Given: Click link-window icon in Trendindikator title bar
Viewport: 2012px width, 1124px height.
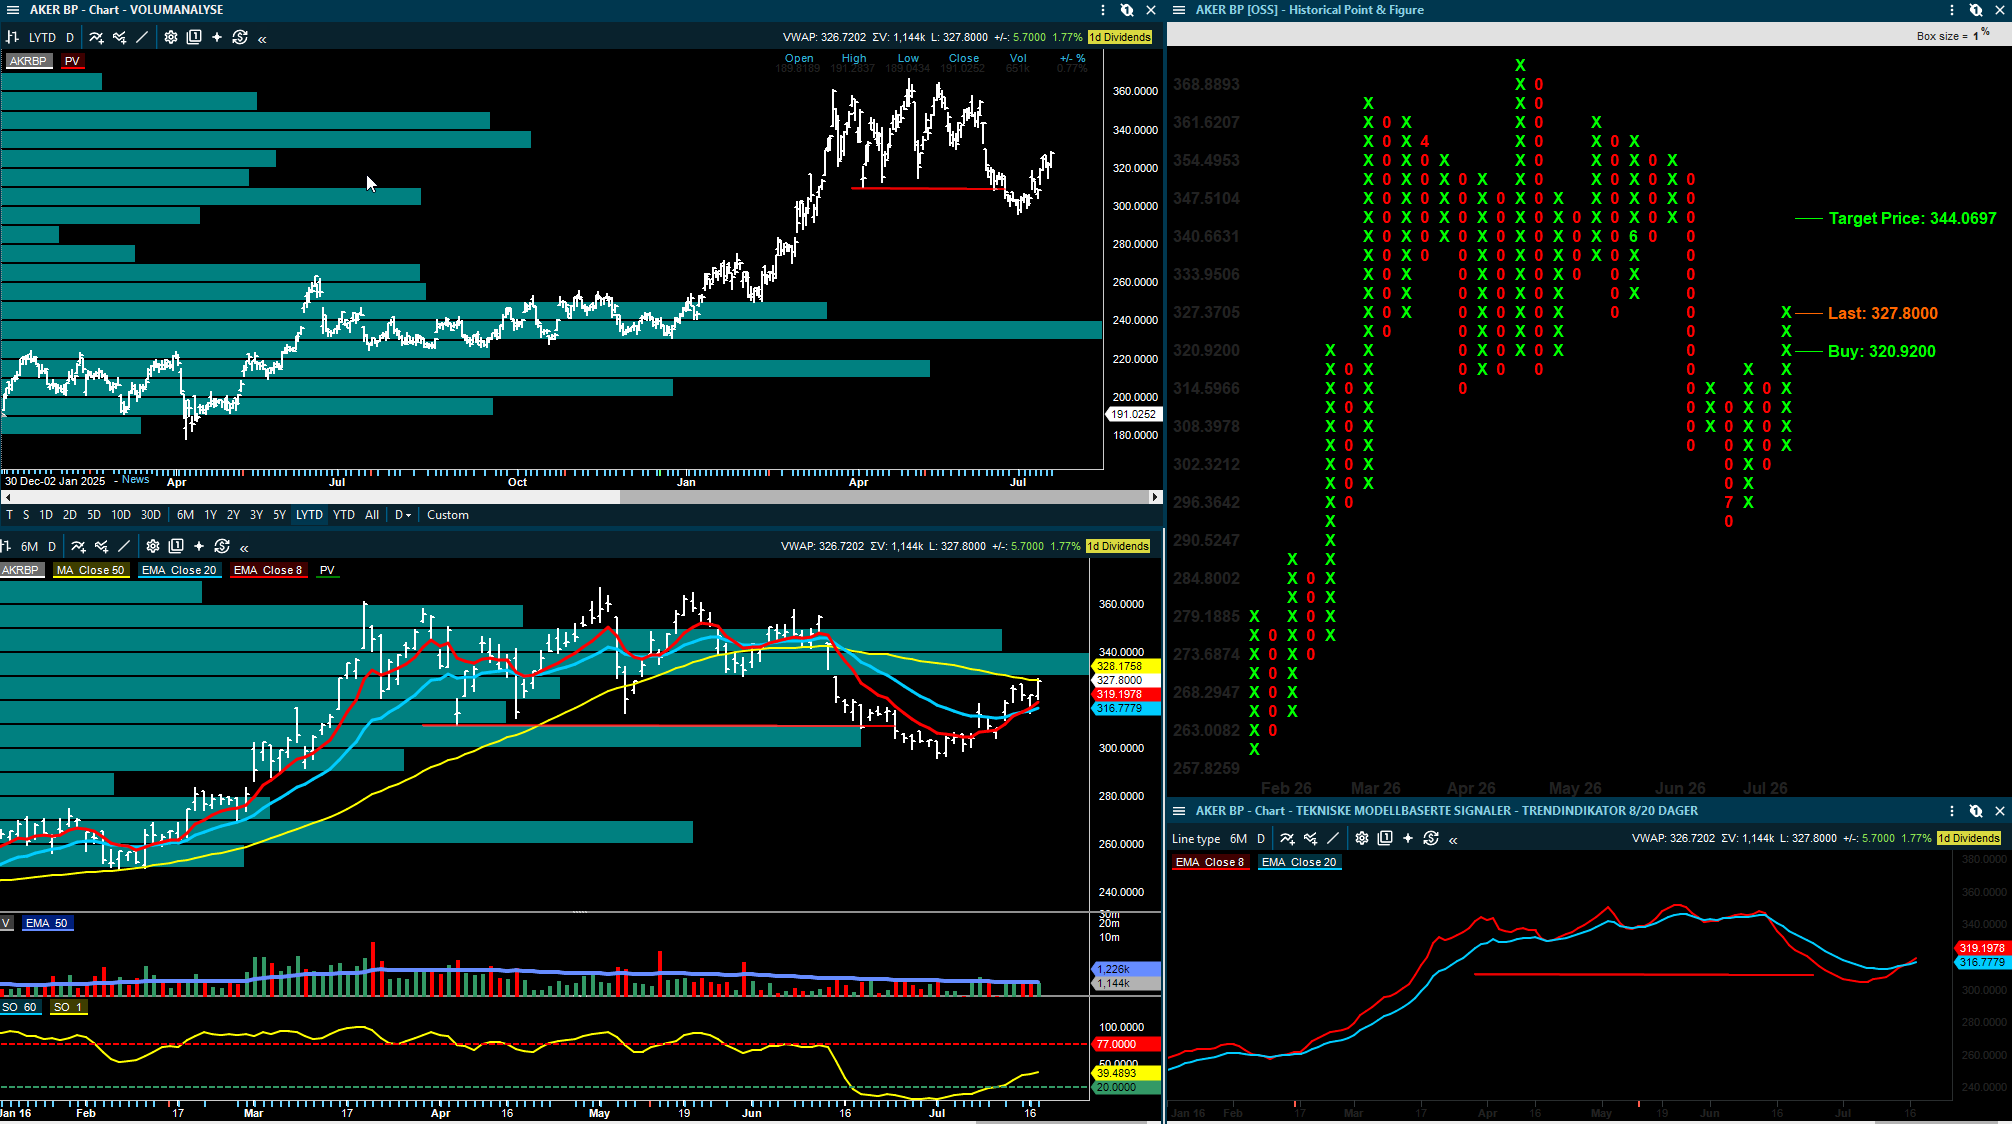Looking at the screenshot, I should tap(1976, 811).
